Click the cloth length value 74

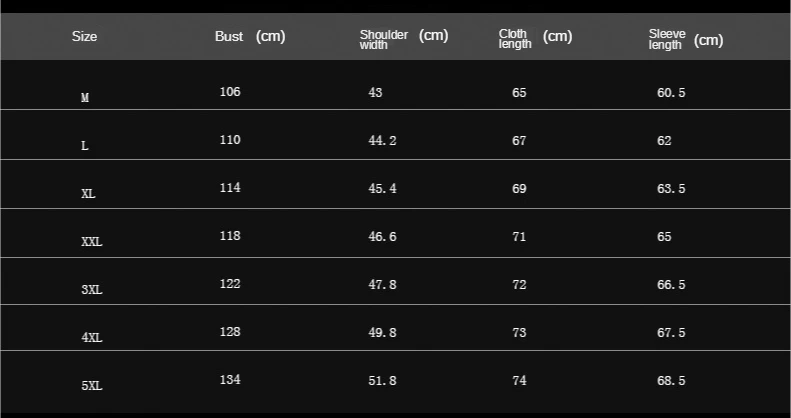click(519, 381)
